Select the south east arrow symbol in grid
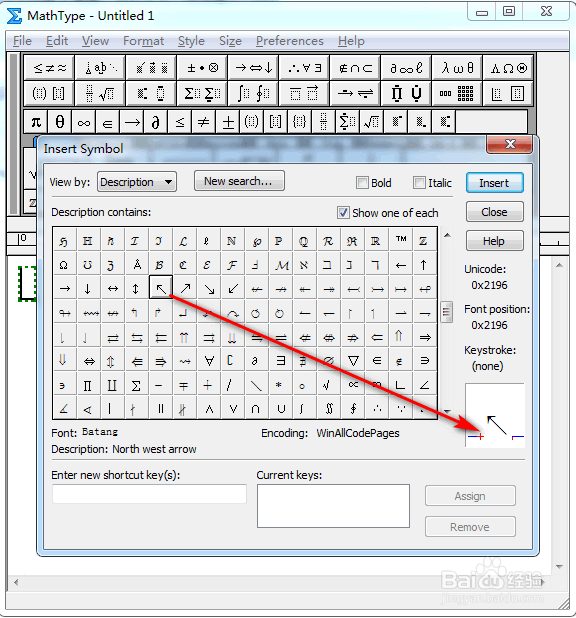Viewport: 576px width, 618px height. [x=209, y=289]
